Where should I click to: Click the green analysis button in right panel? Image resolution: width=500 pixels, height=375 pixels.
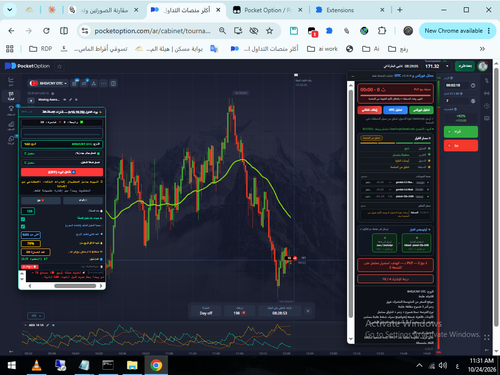tap(421, 110)
